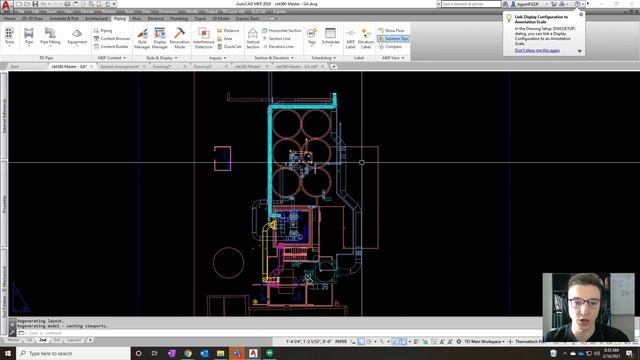Select the 2nd layout tab

pyautogui.click(x=42, y=340)
